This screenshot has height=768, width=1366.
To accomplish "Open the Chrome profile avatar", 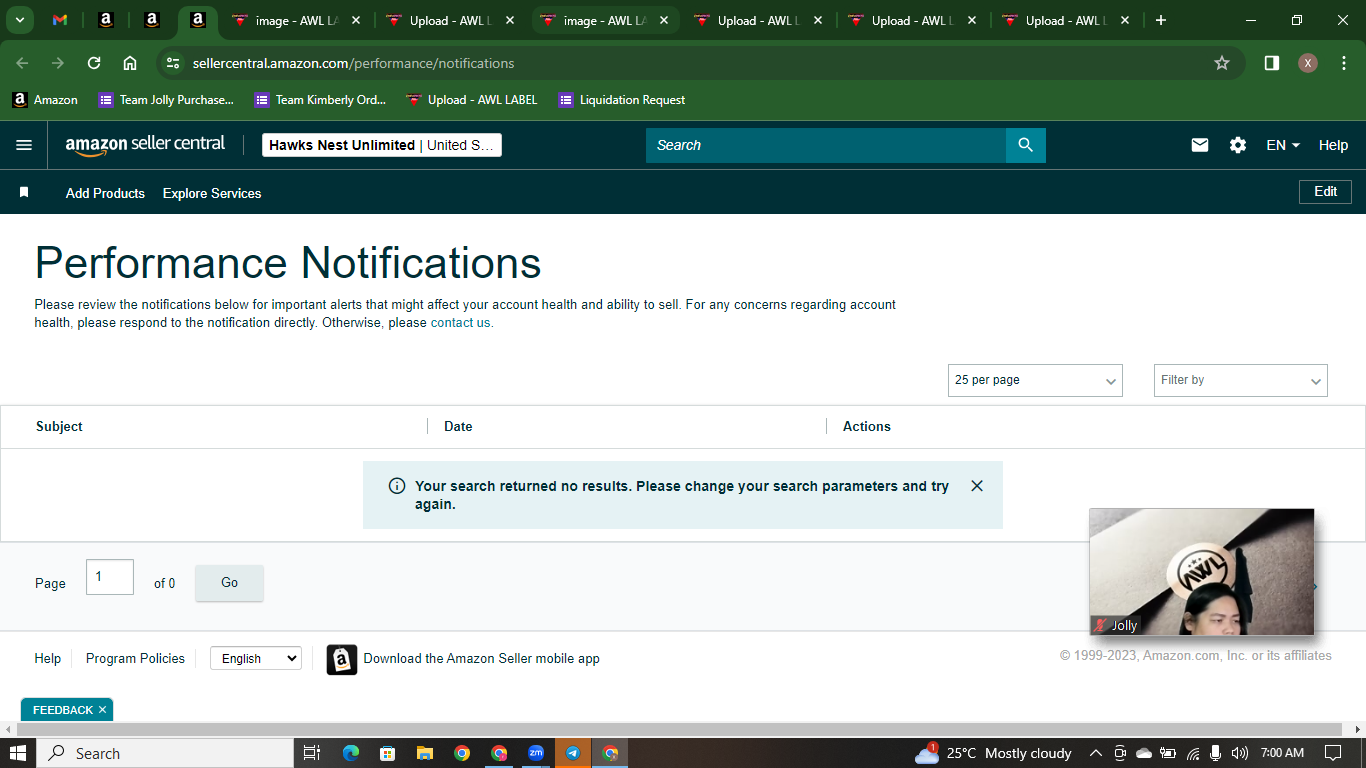I will pyautogui.click(x=1308, y=63).
